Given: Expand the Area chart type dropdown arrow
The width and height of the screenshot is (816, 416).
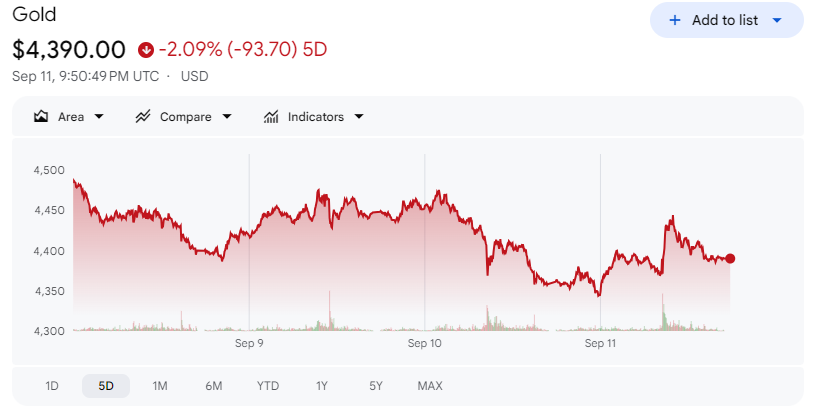Looking at the screenshot, I should click(99, 117).
